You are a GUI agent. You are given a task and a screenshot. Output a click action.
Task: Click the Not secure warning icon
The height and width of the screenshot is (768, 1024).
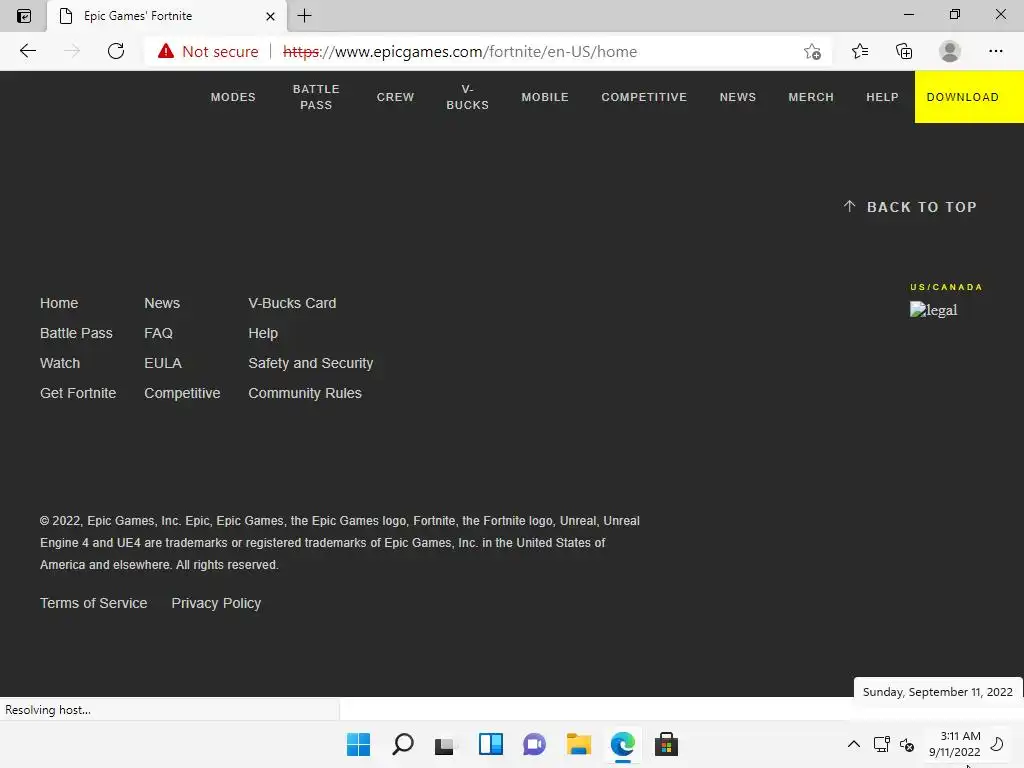click(166, 51)
